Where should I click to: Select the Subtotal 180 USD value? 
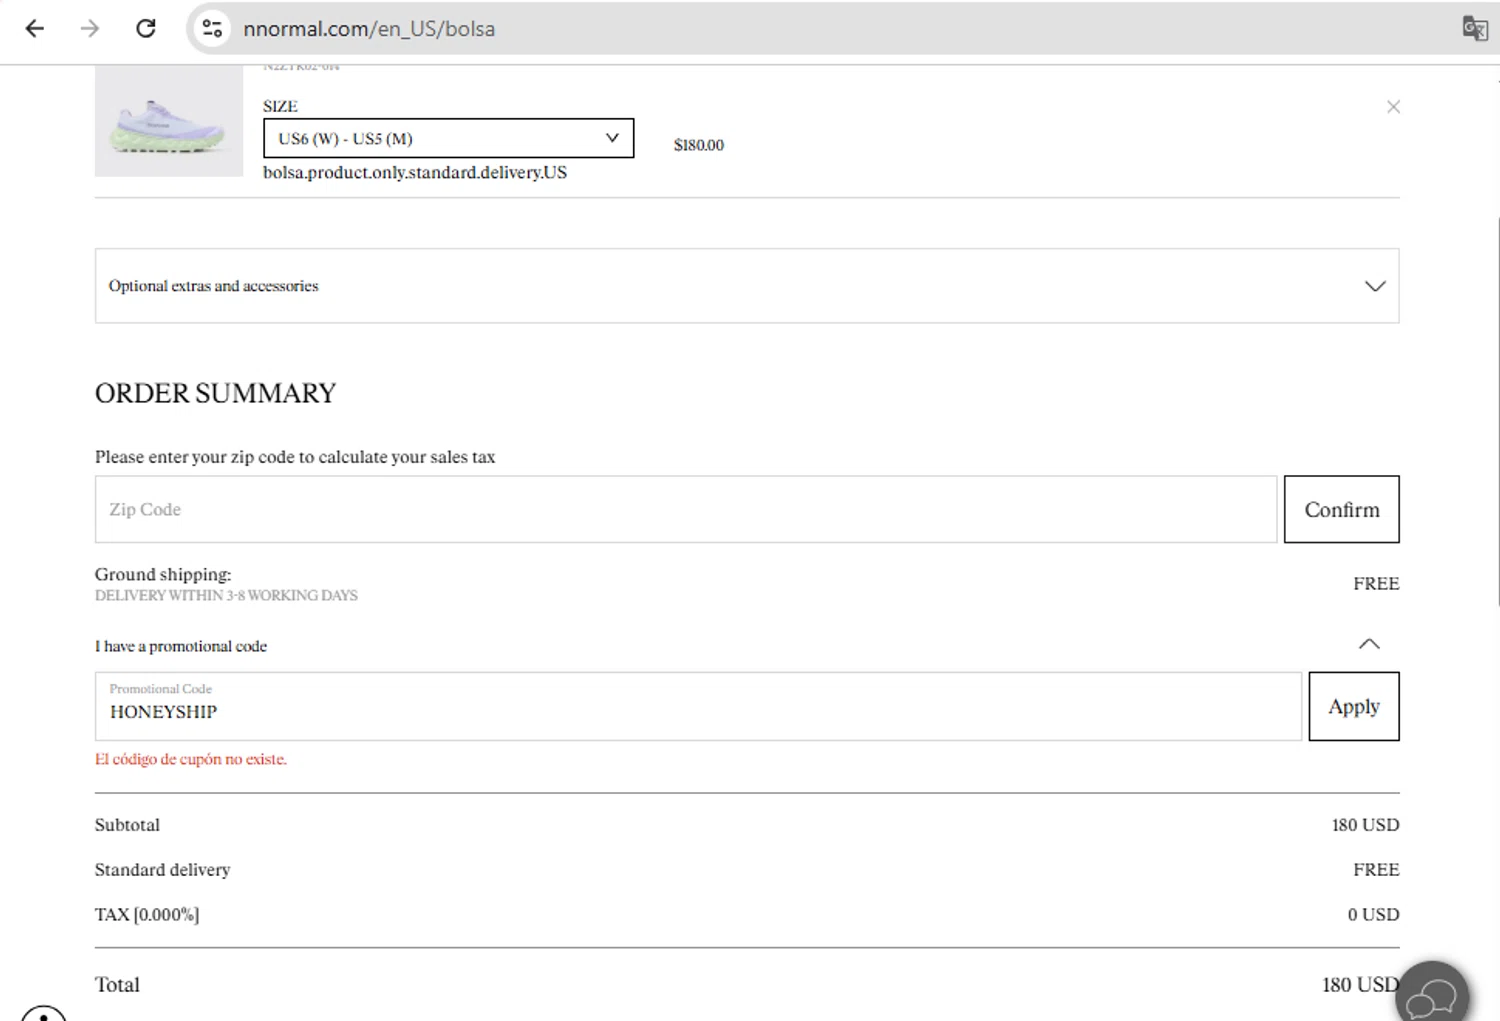1365,825
